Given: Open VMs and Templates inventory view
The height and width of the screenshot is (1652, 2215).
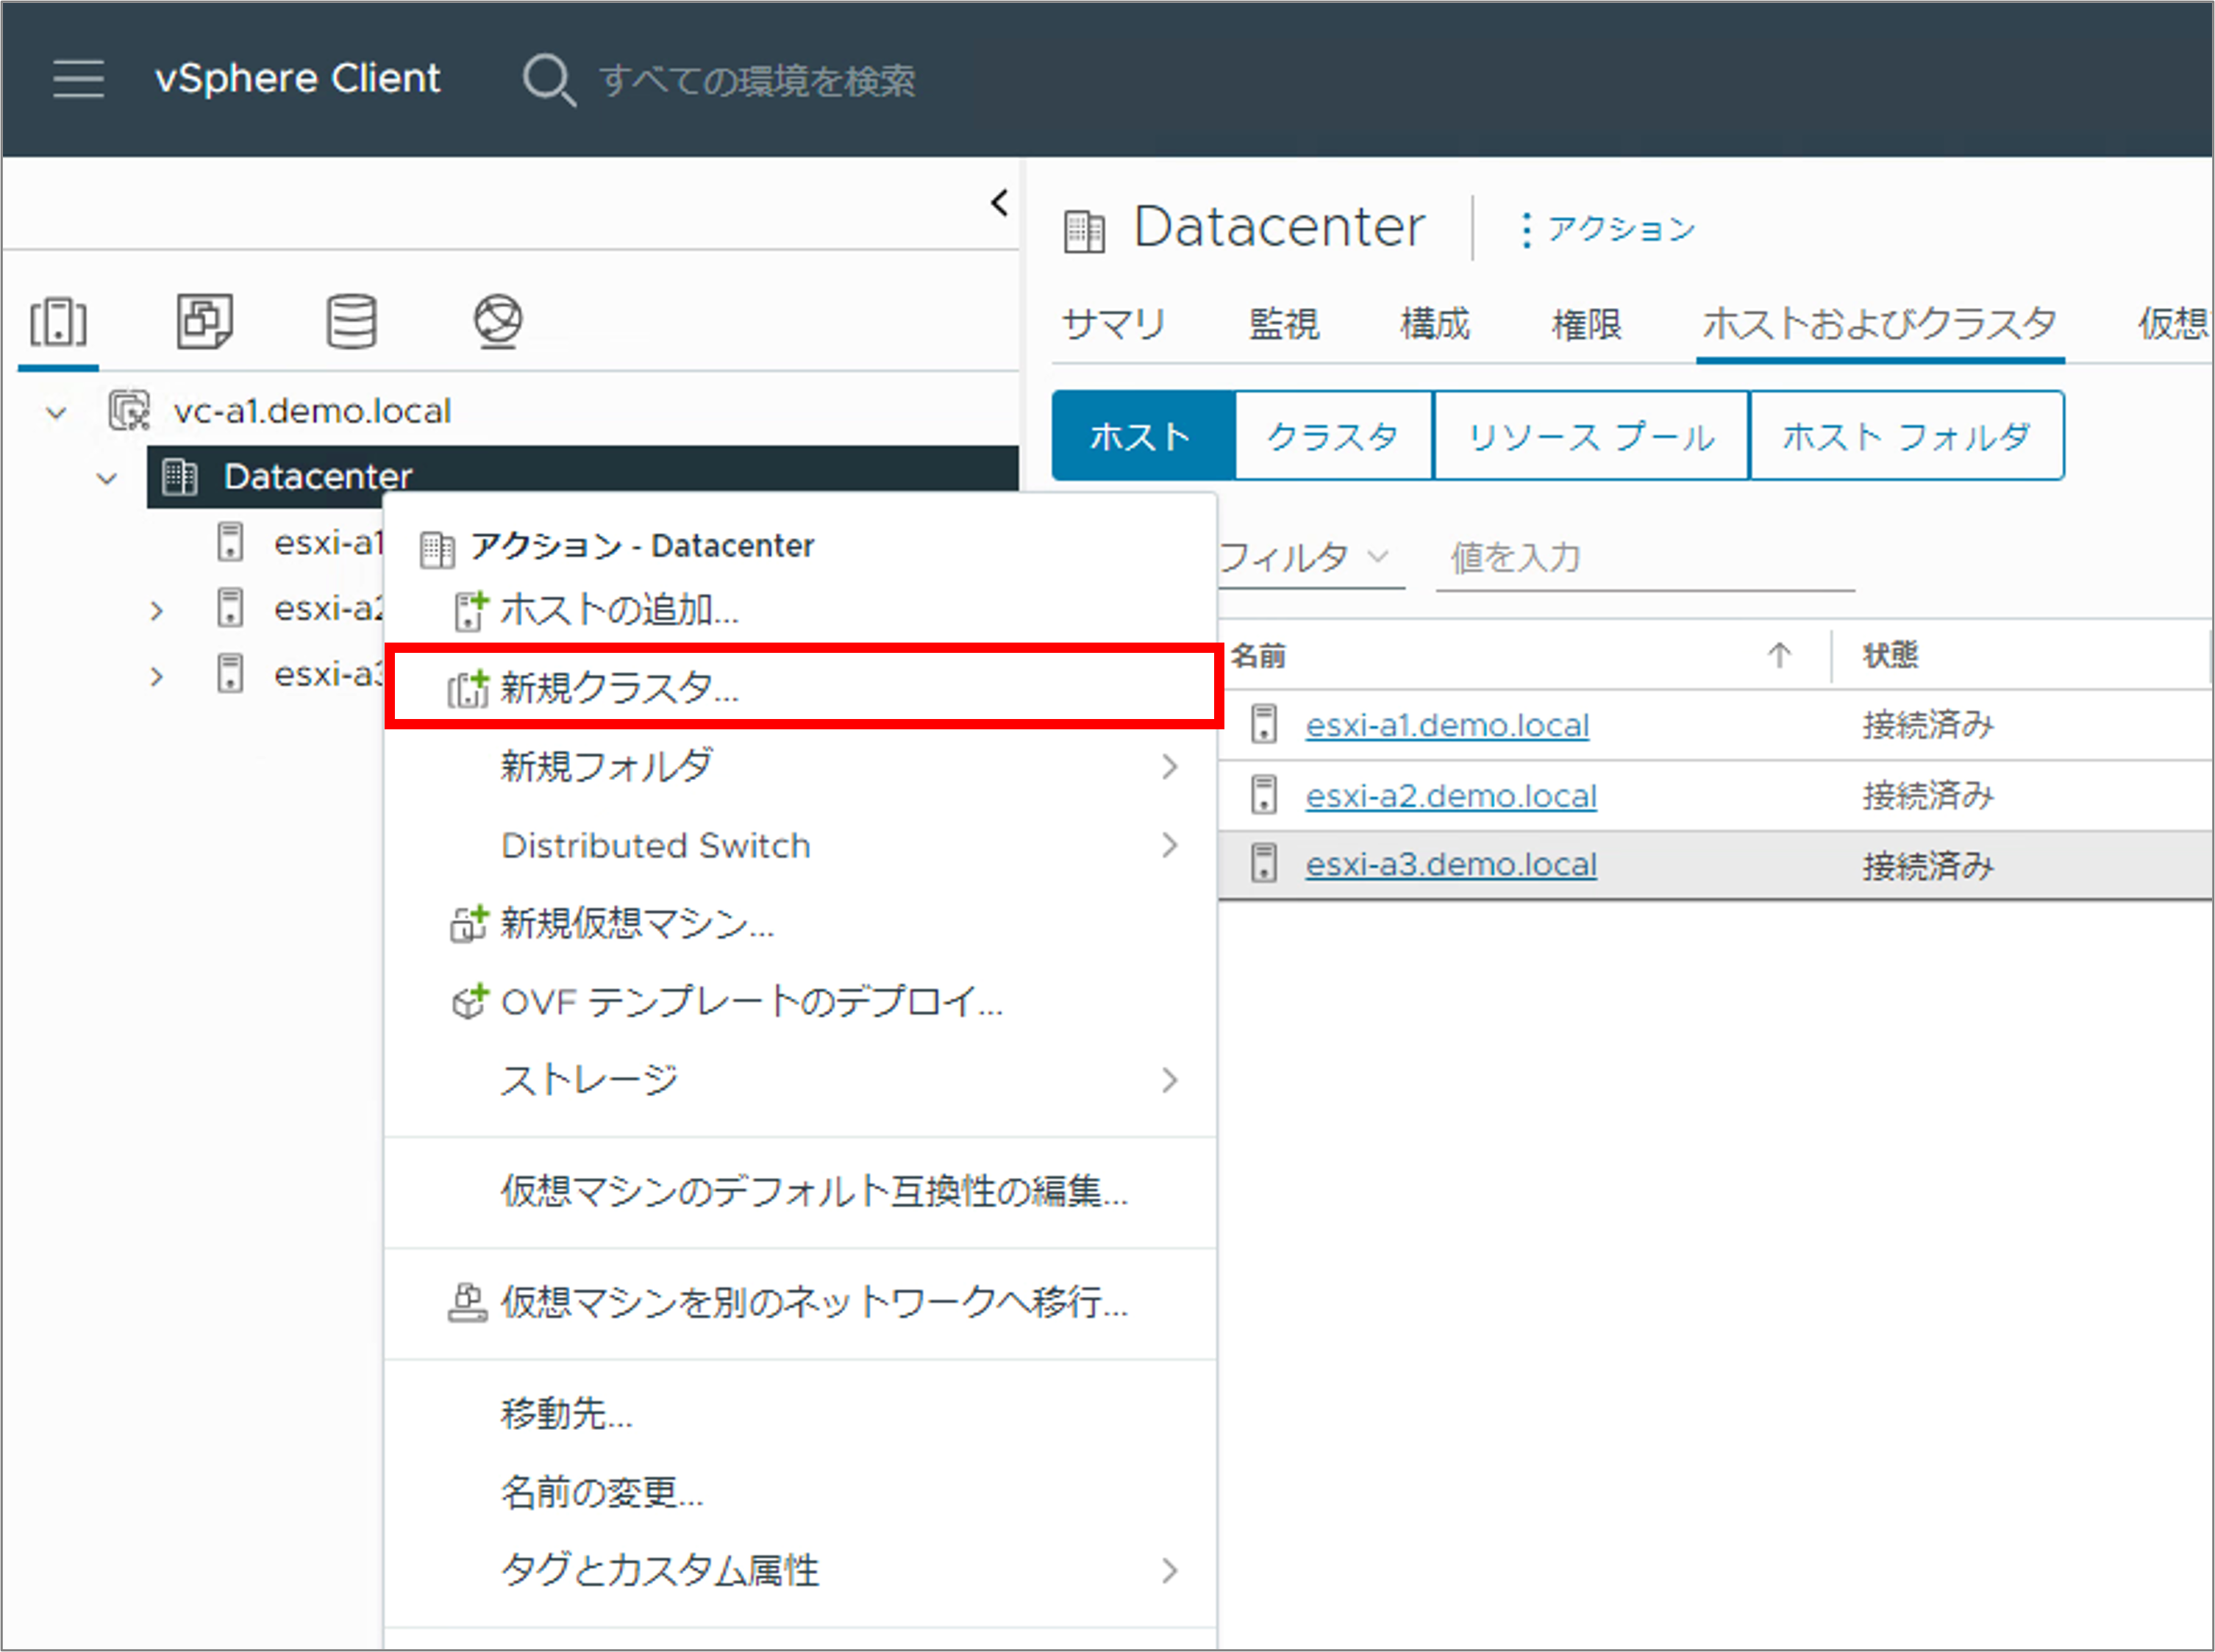Looking at the screenshot, I should (205, 321).
